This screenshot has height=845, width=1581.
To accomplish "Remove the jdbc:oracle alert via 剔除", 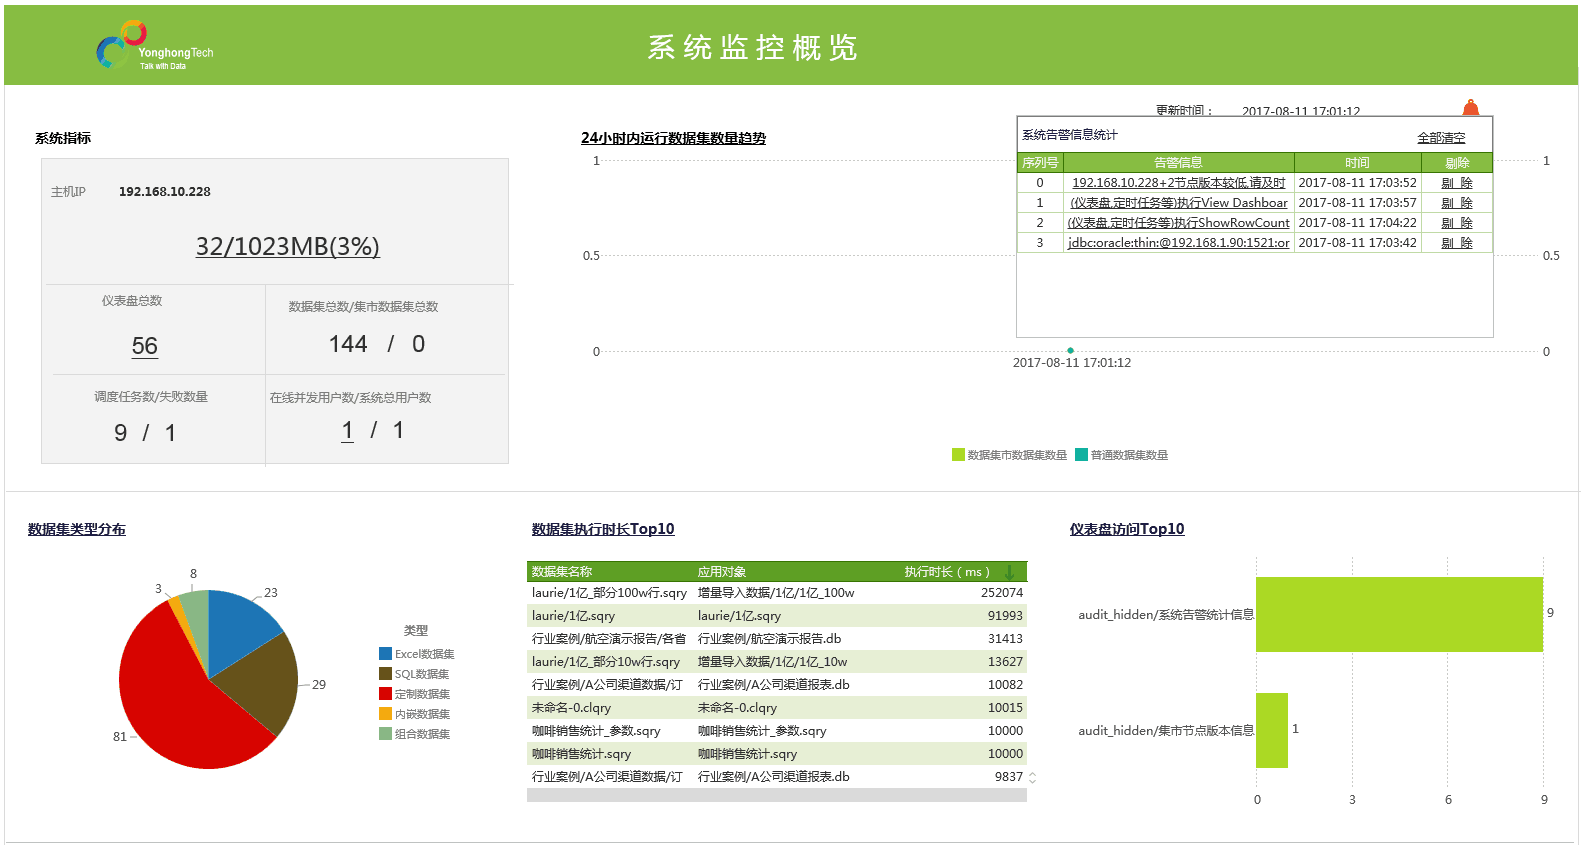I will [1456, 243].
